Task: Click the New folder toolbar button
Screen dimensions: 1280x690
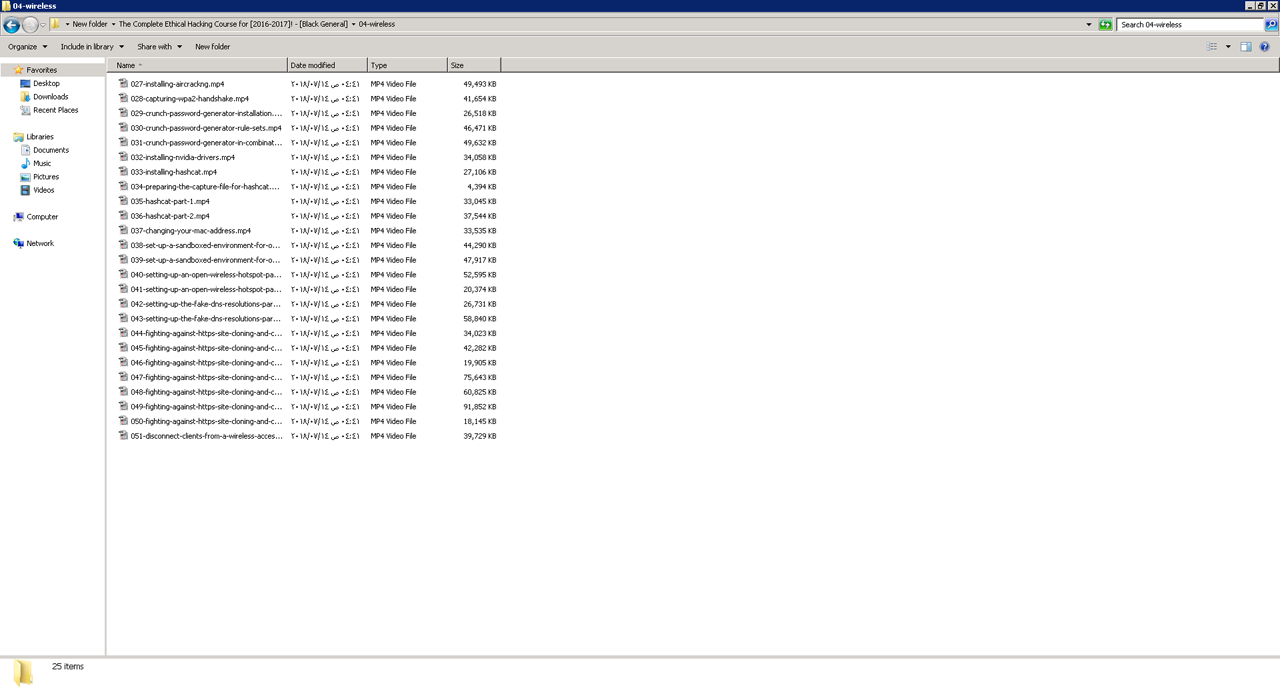Action: [x=212, y=47]
